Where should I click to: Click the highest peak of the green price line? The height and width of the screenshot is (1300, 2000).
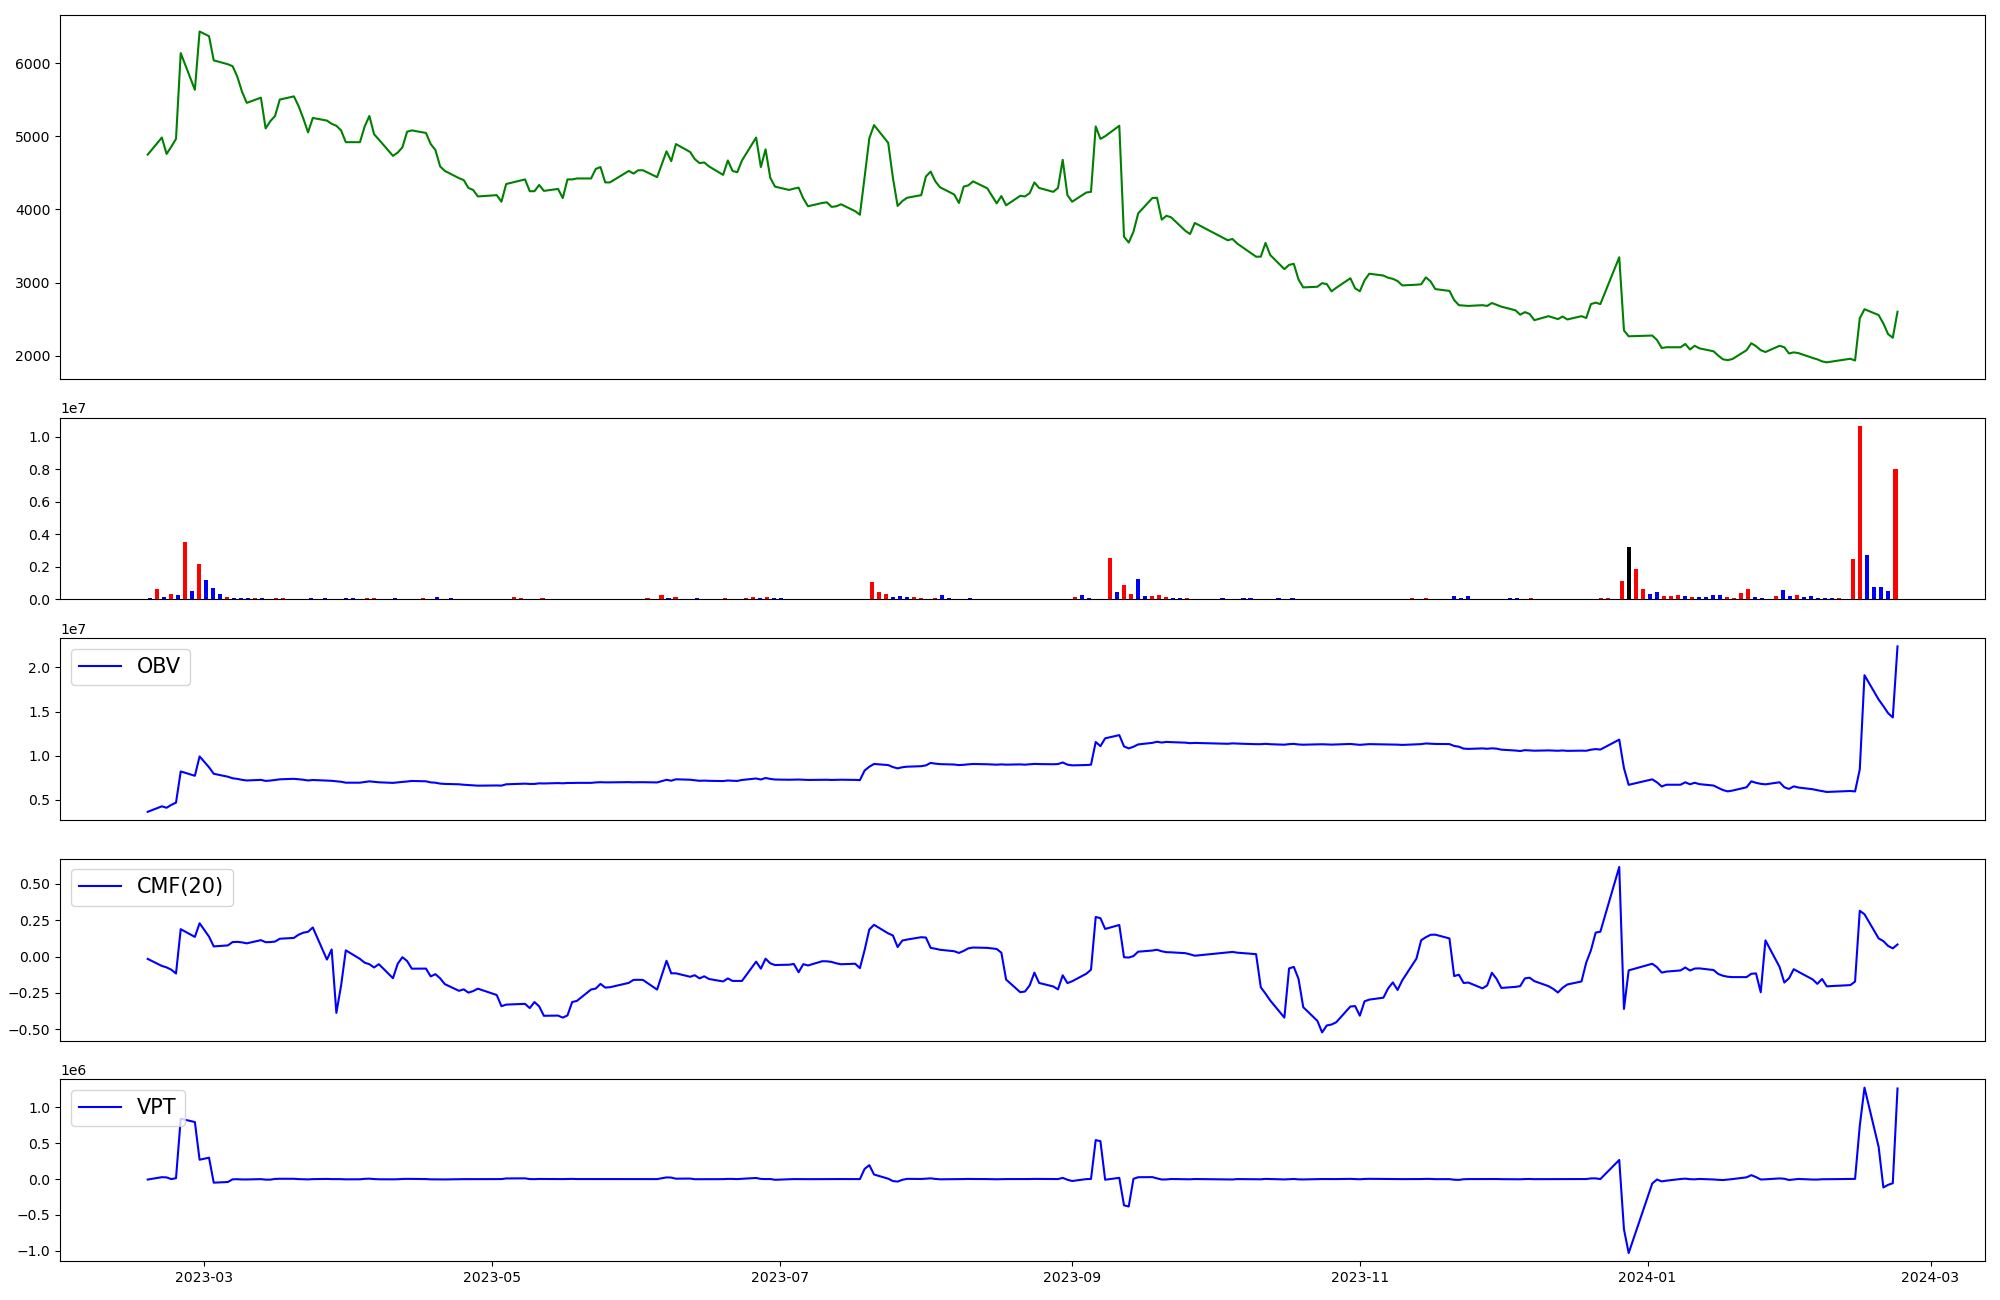click(200, 32)
